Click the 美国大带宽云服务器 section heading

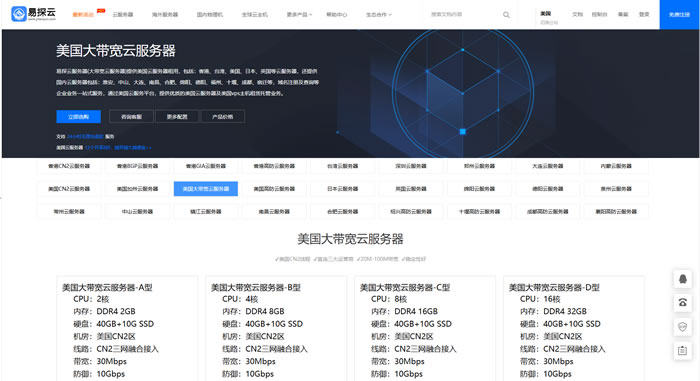pos(350,239)
